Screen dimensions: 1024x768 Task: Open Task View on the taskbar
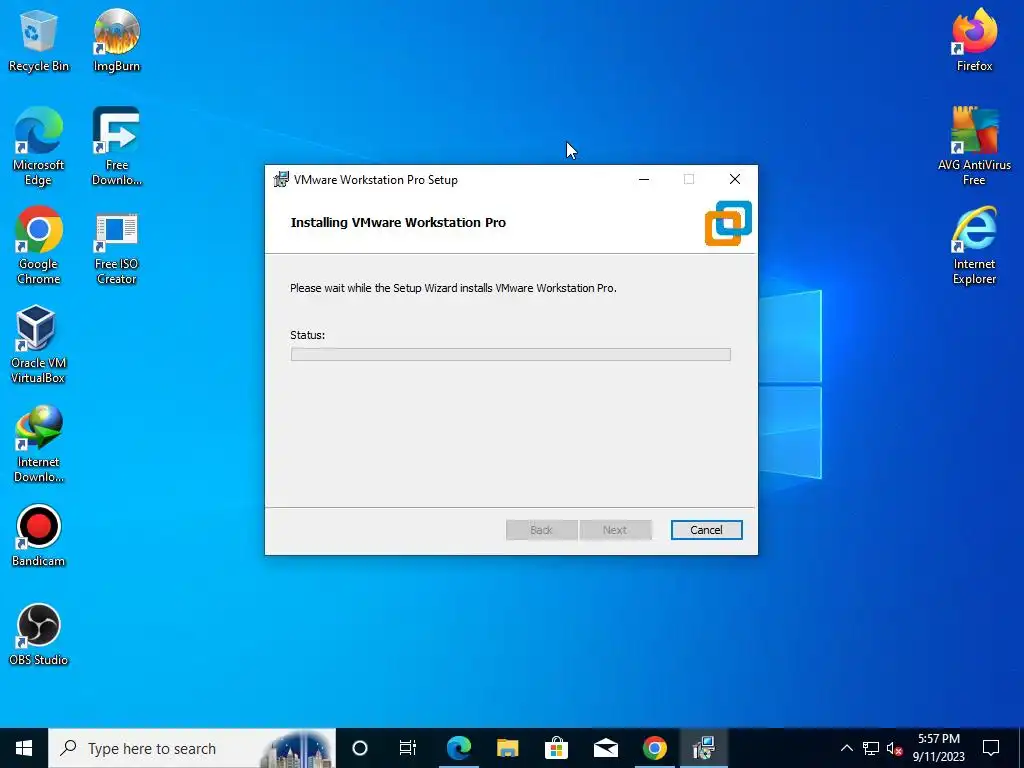(408, 748)
